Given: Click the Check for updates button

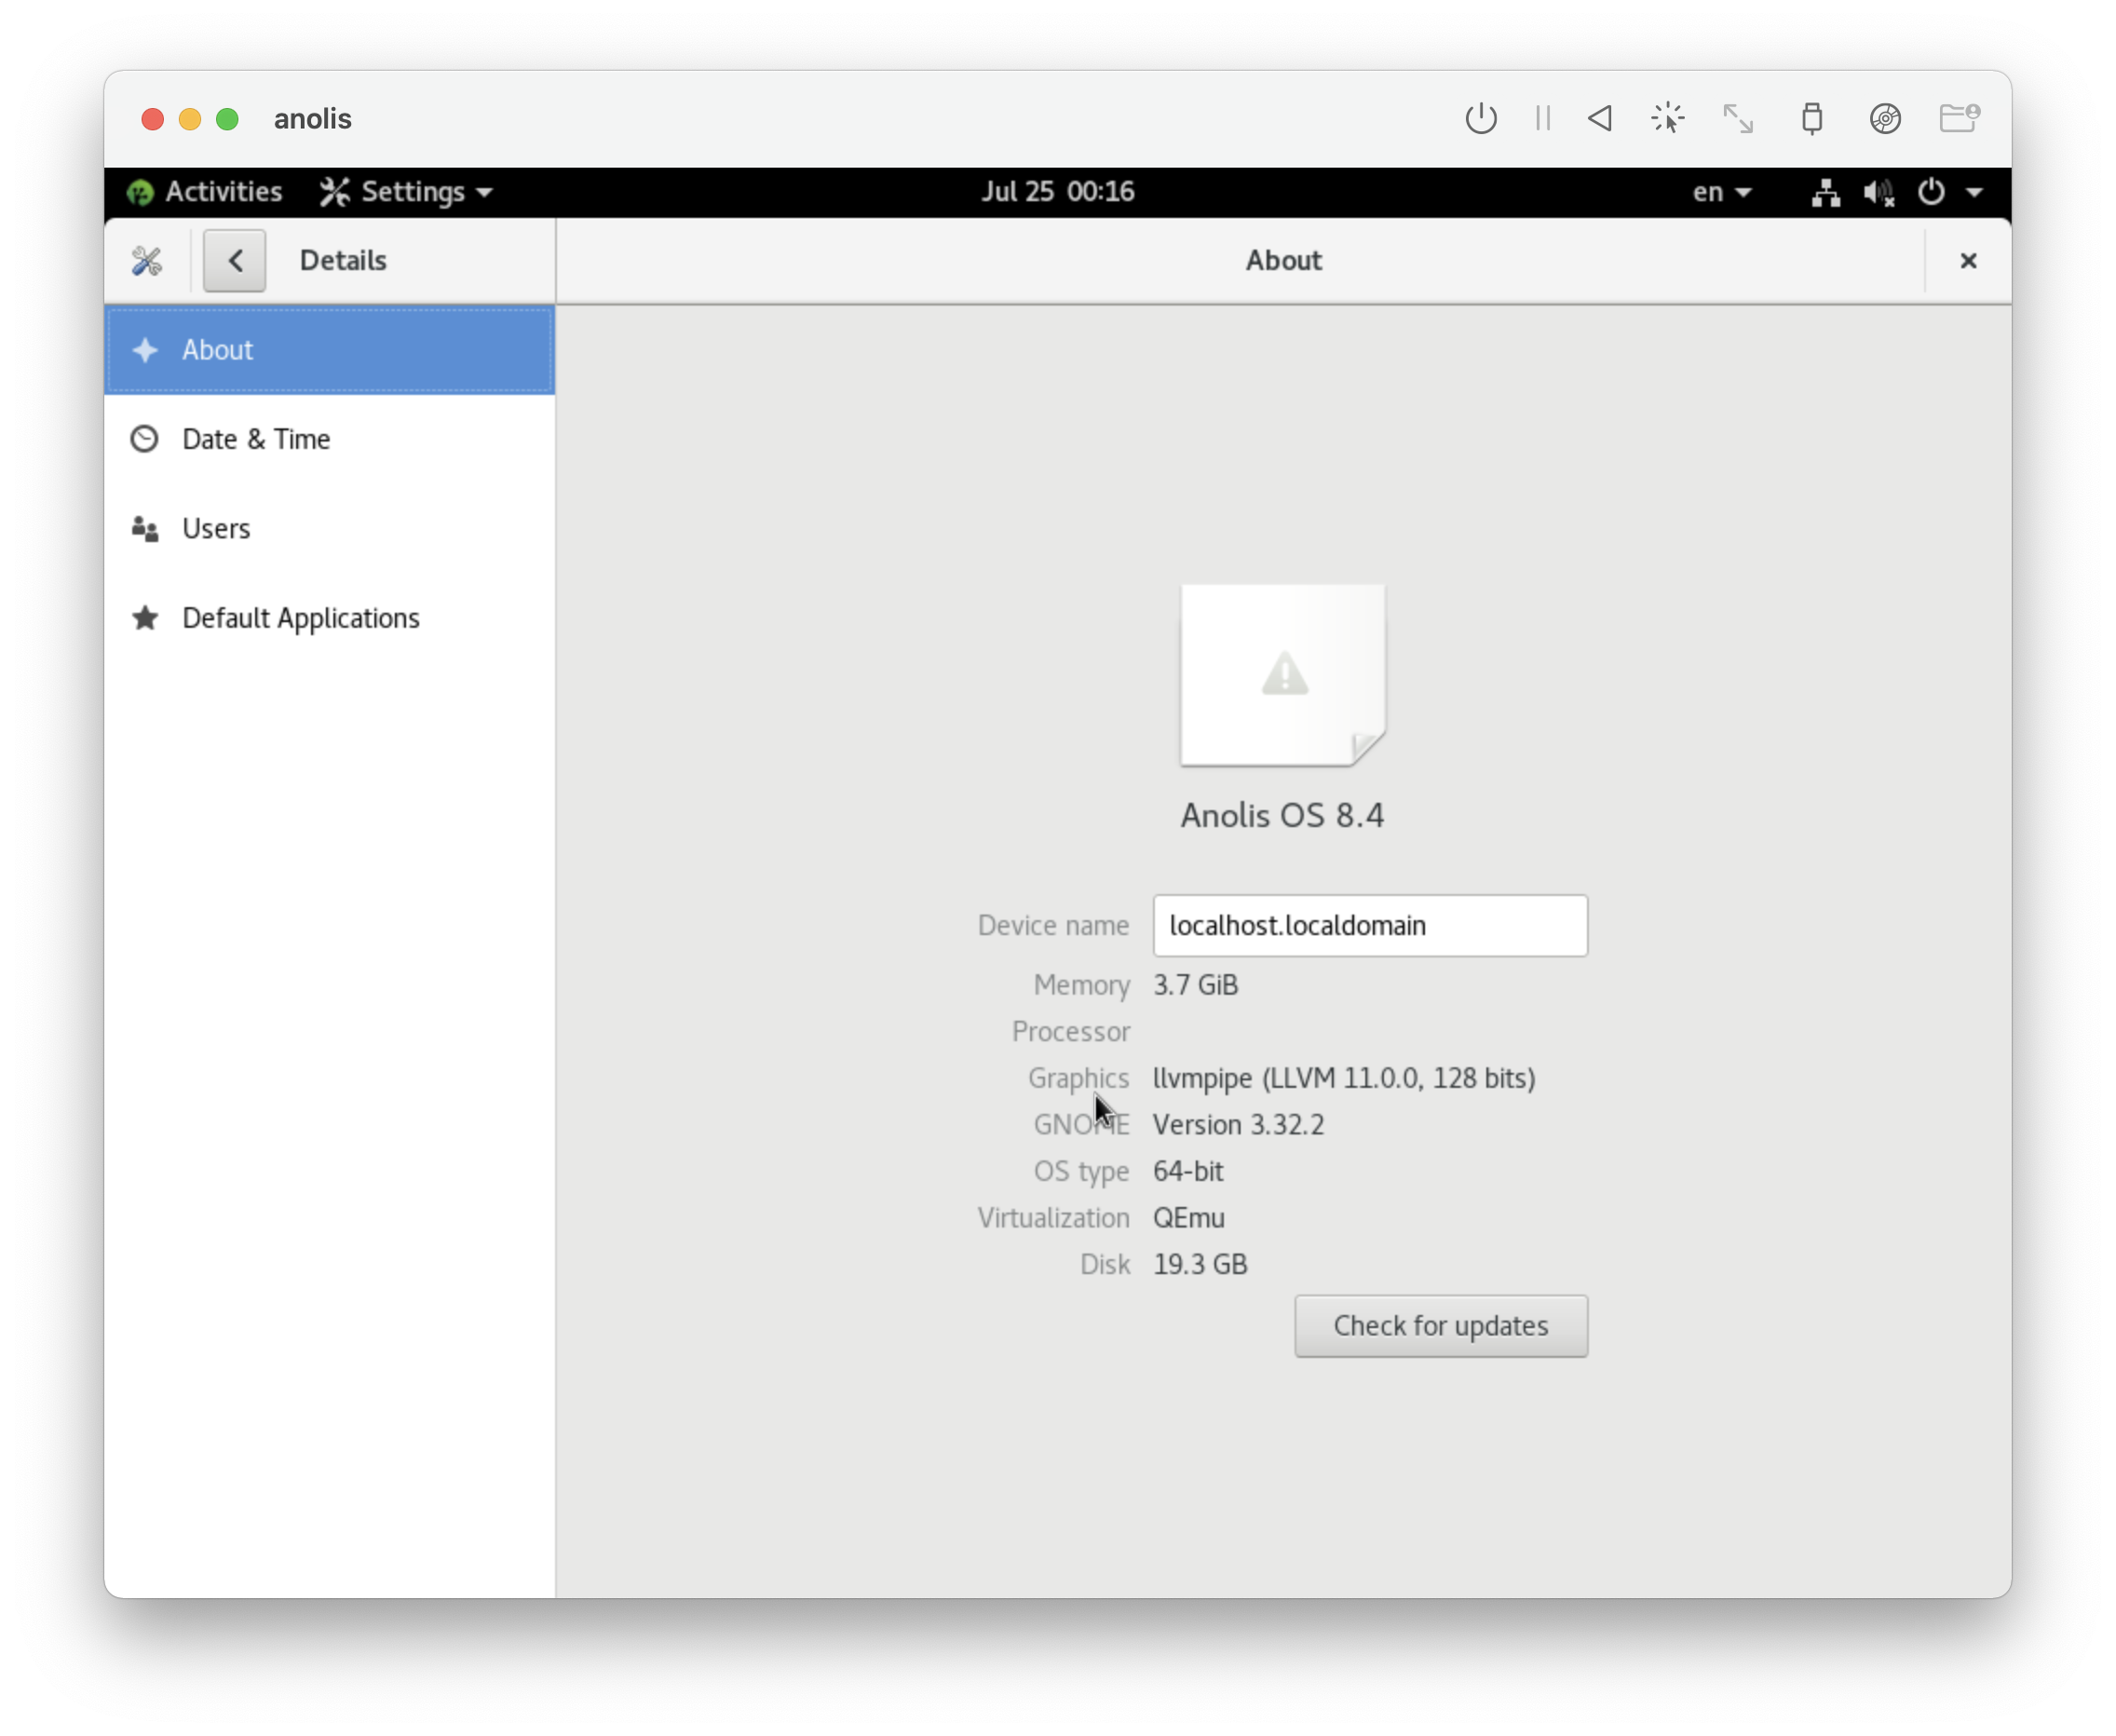Looking at the screenshot, I should [x=1440, y=1326].
